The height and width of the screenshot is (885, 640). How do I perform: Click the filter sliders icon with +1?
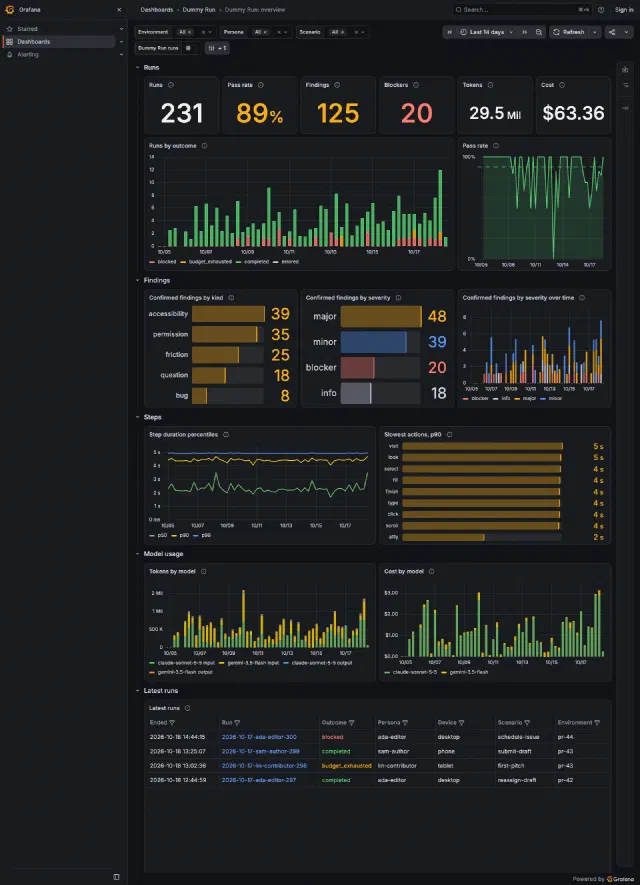(217, 48)
